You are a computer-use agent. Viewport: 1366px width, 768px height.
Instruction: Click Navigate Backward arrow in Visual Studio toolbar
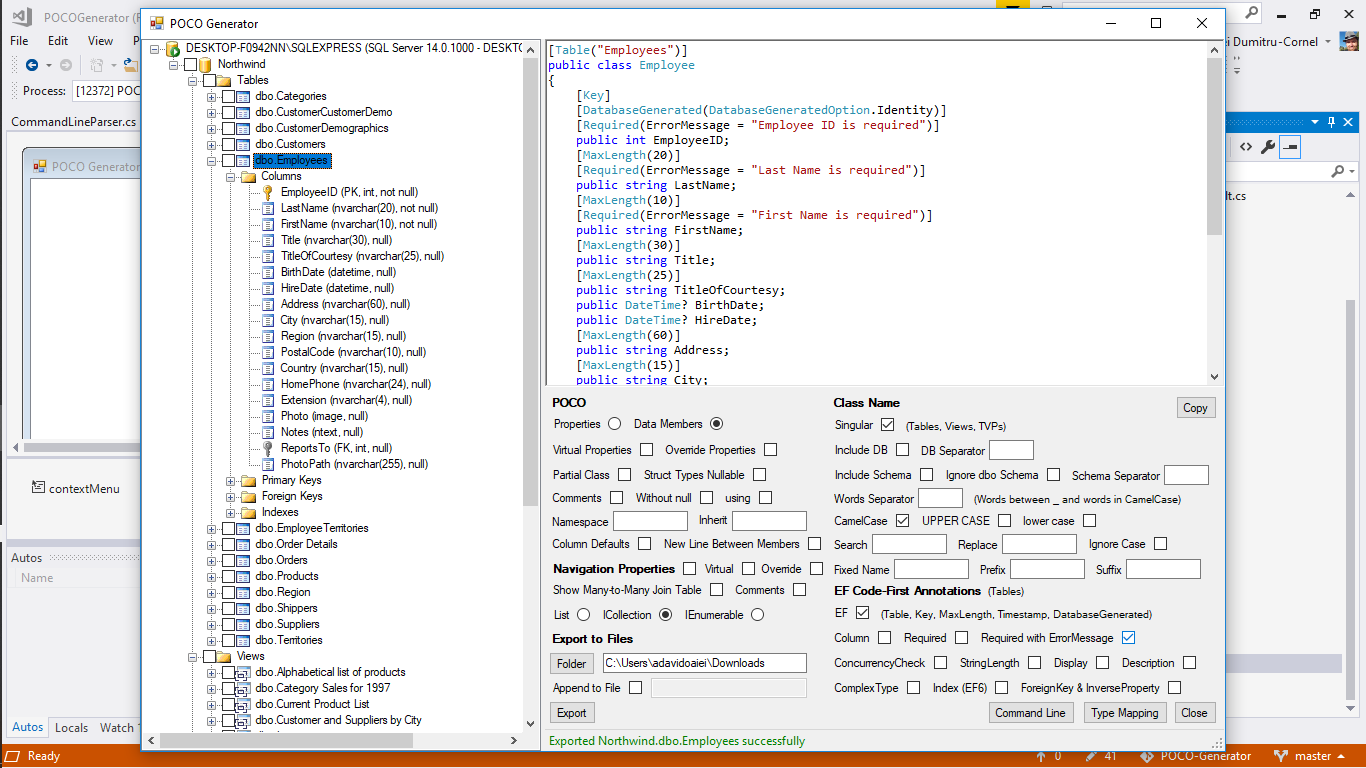[x=32, y=65]
